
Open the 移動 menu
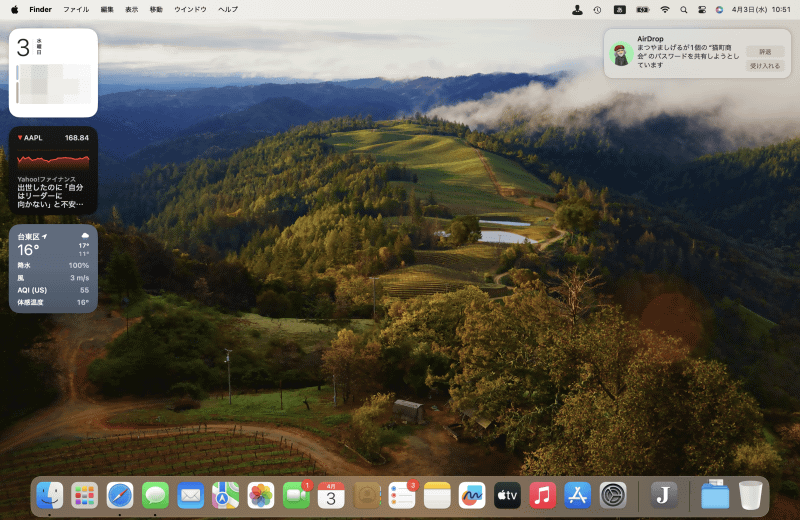click(156, 9)
